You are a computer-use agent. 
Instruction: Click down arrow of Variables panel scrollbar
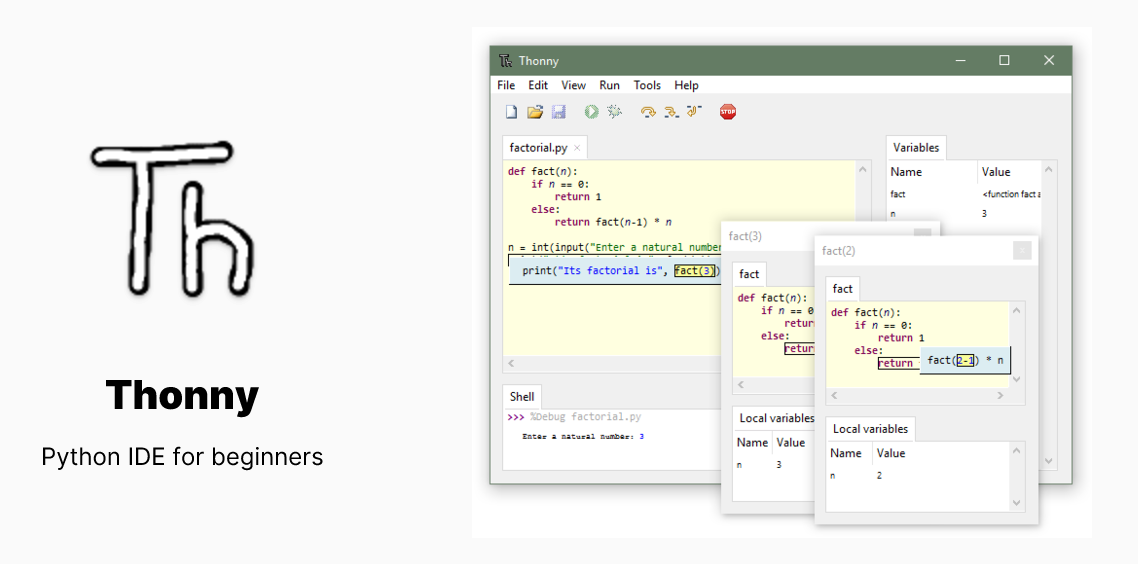pyautogui.click(x=1048, y=460)
